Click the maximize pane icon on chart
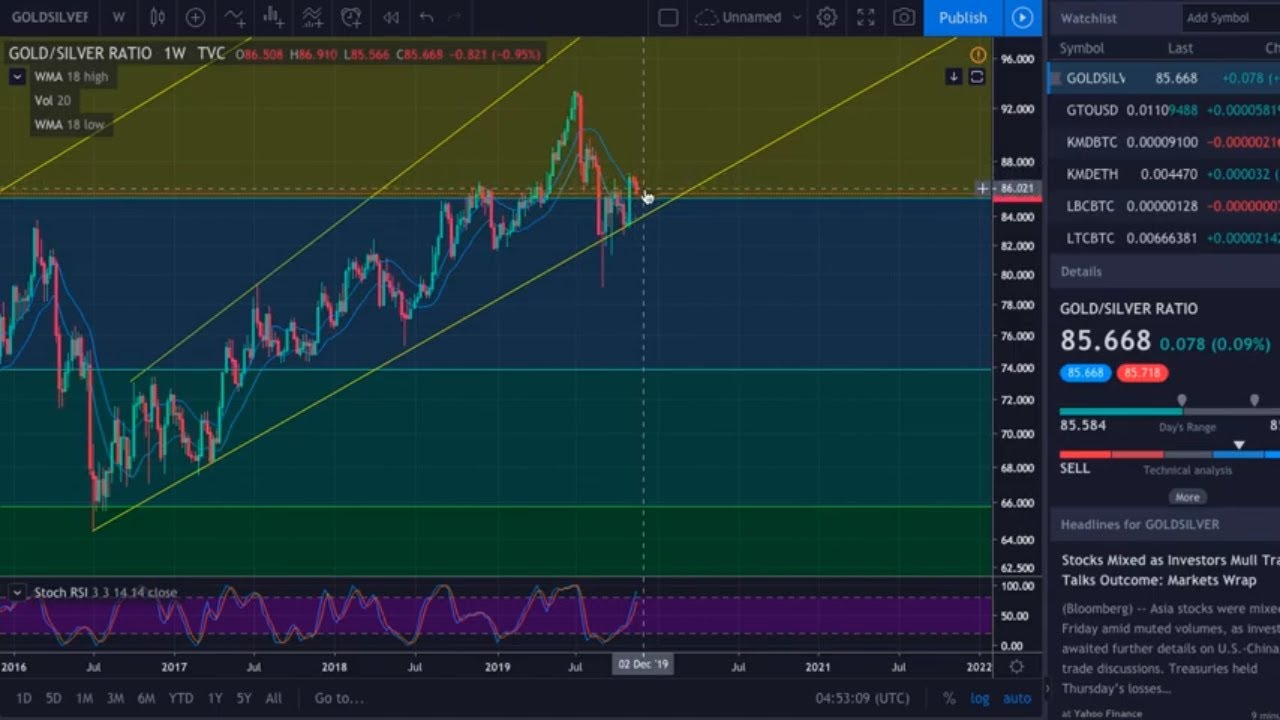The height and width of the screenshot is (720, 1280). tap(977, 77)
